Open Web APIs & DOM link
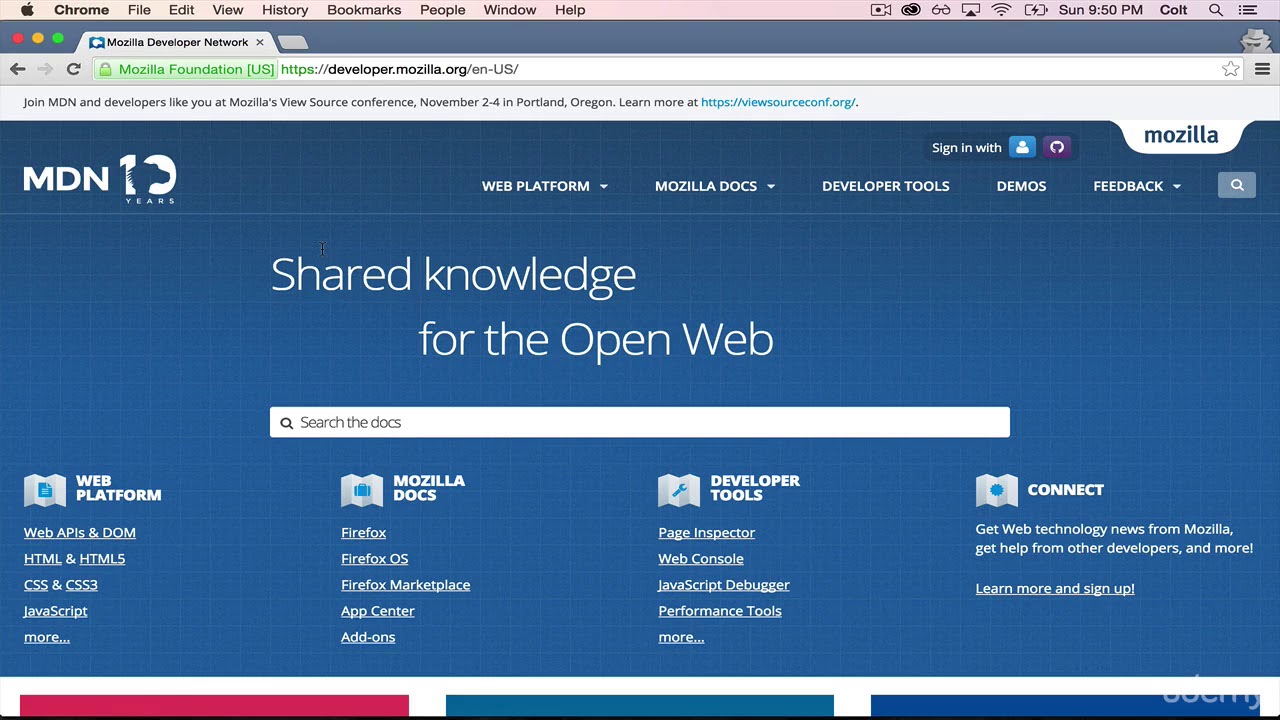This screenshot has height=720, width=1280. 80,533
